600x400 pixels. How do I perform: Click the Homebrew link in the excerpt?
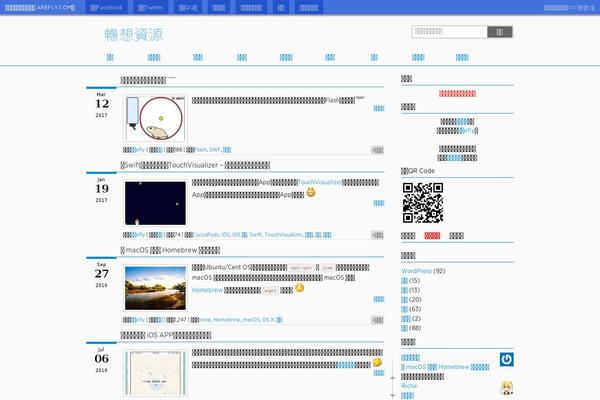click(207, 290)
